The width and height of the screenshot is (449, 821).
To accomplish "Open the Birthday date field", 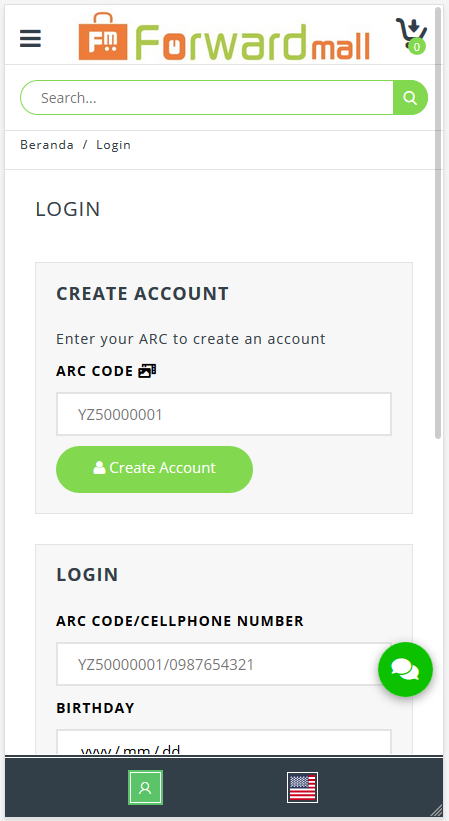I will tap(224, 742).
